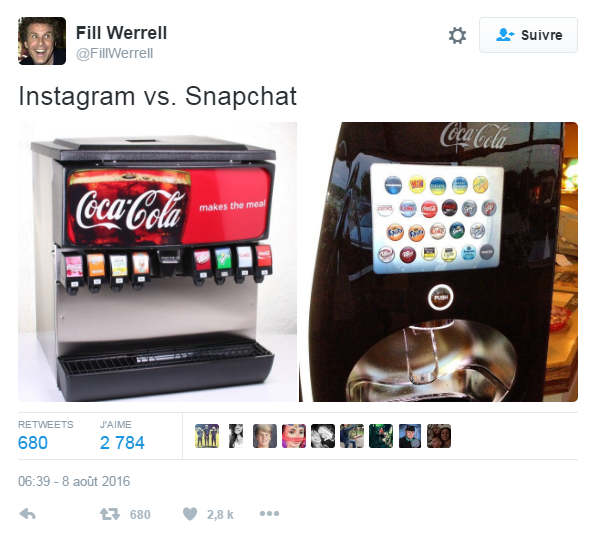Image resolution: width=594 pixels, height=542 pixels.
Task: Click the reply arrow icon
Action: coord(27,514)
